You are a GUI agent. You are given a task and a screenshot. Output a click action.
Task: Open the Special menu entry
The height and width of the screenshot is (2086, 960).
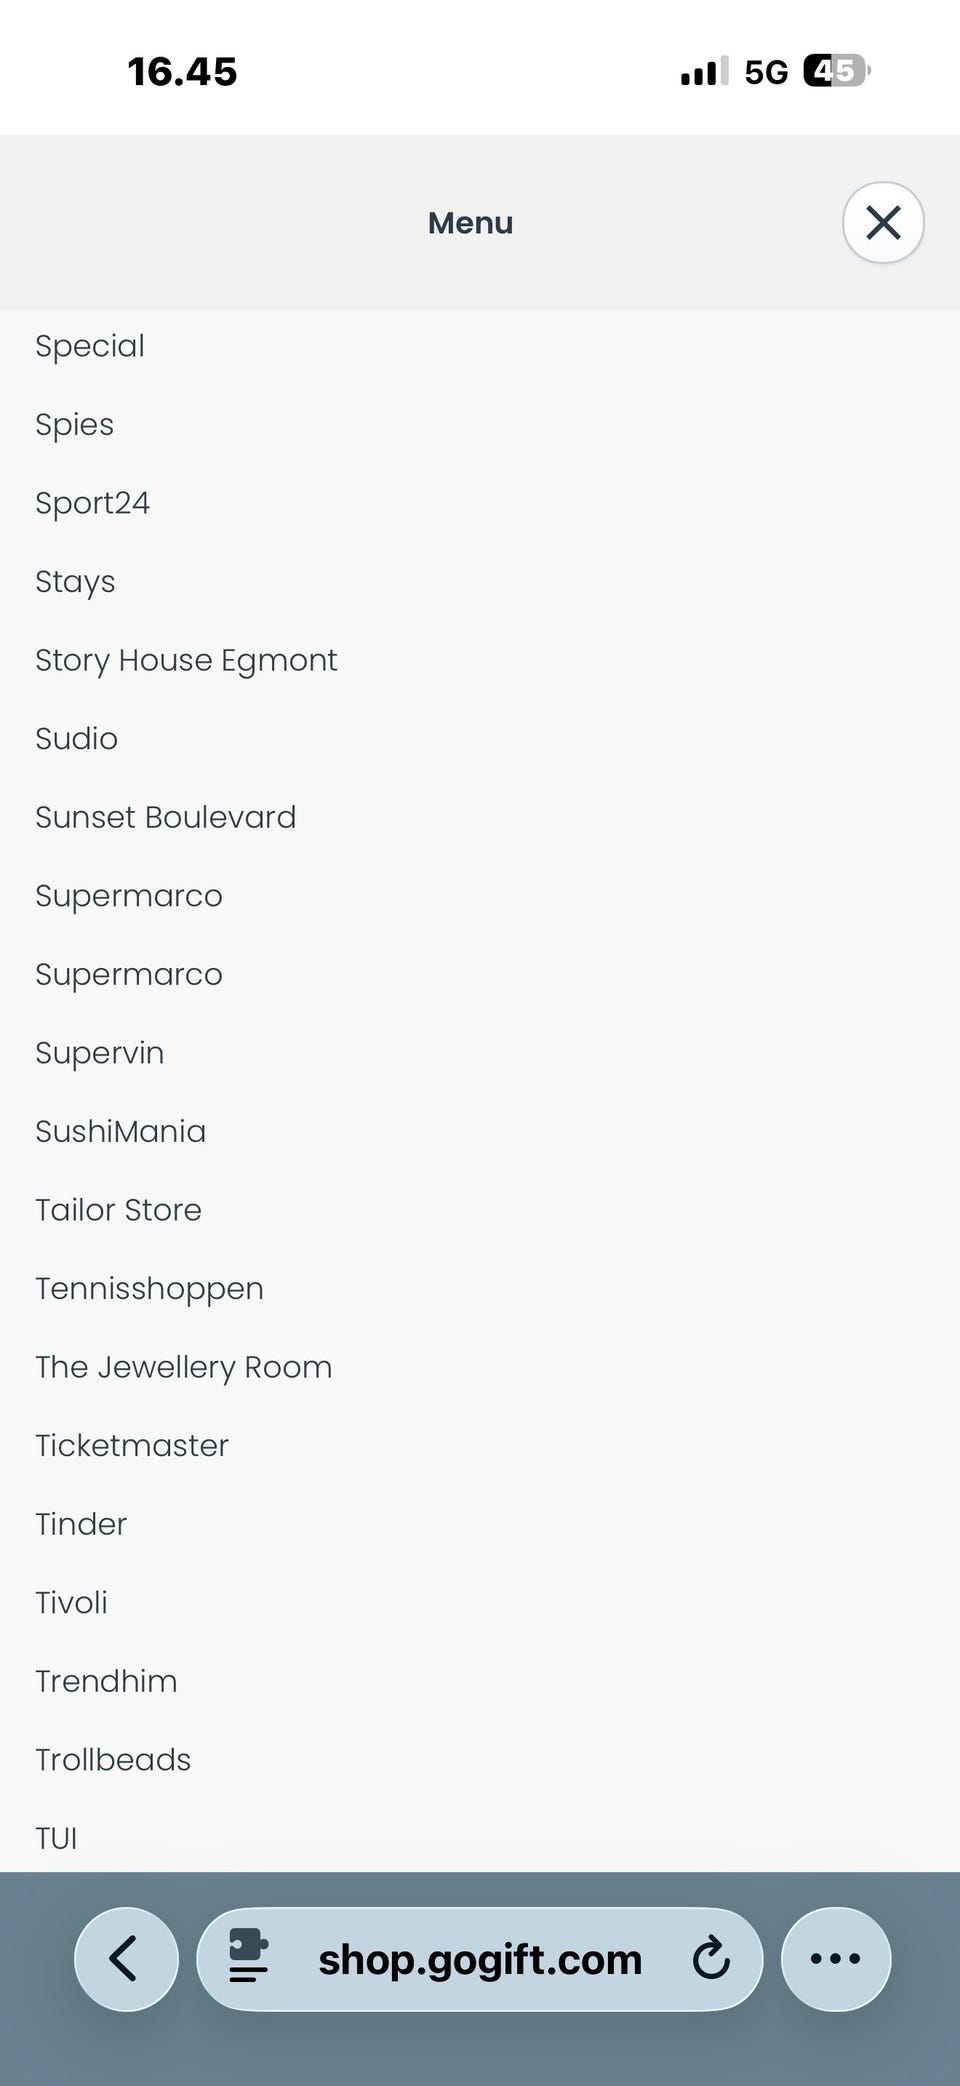pyautogui.click(x=90, y=346)
